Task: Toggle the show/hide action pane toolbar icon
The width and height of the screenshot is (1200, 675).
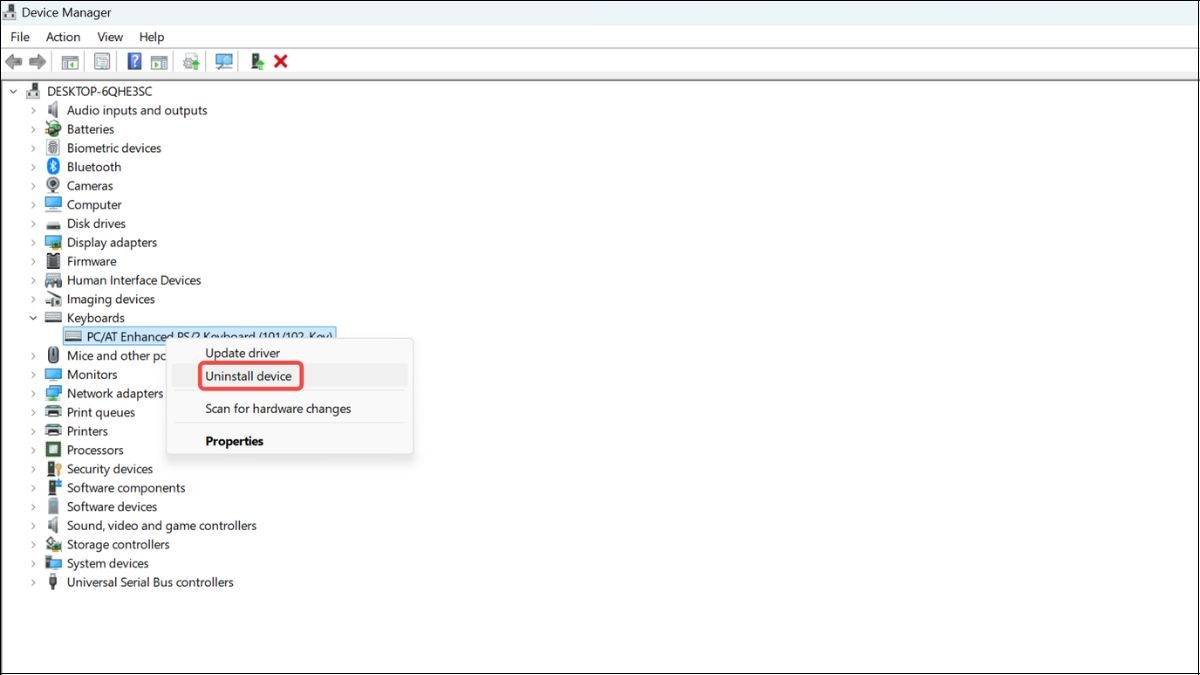Action: click(x=159, y=62)
